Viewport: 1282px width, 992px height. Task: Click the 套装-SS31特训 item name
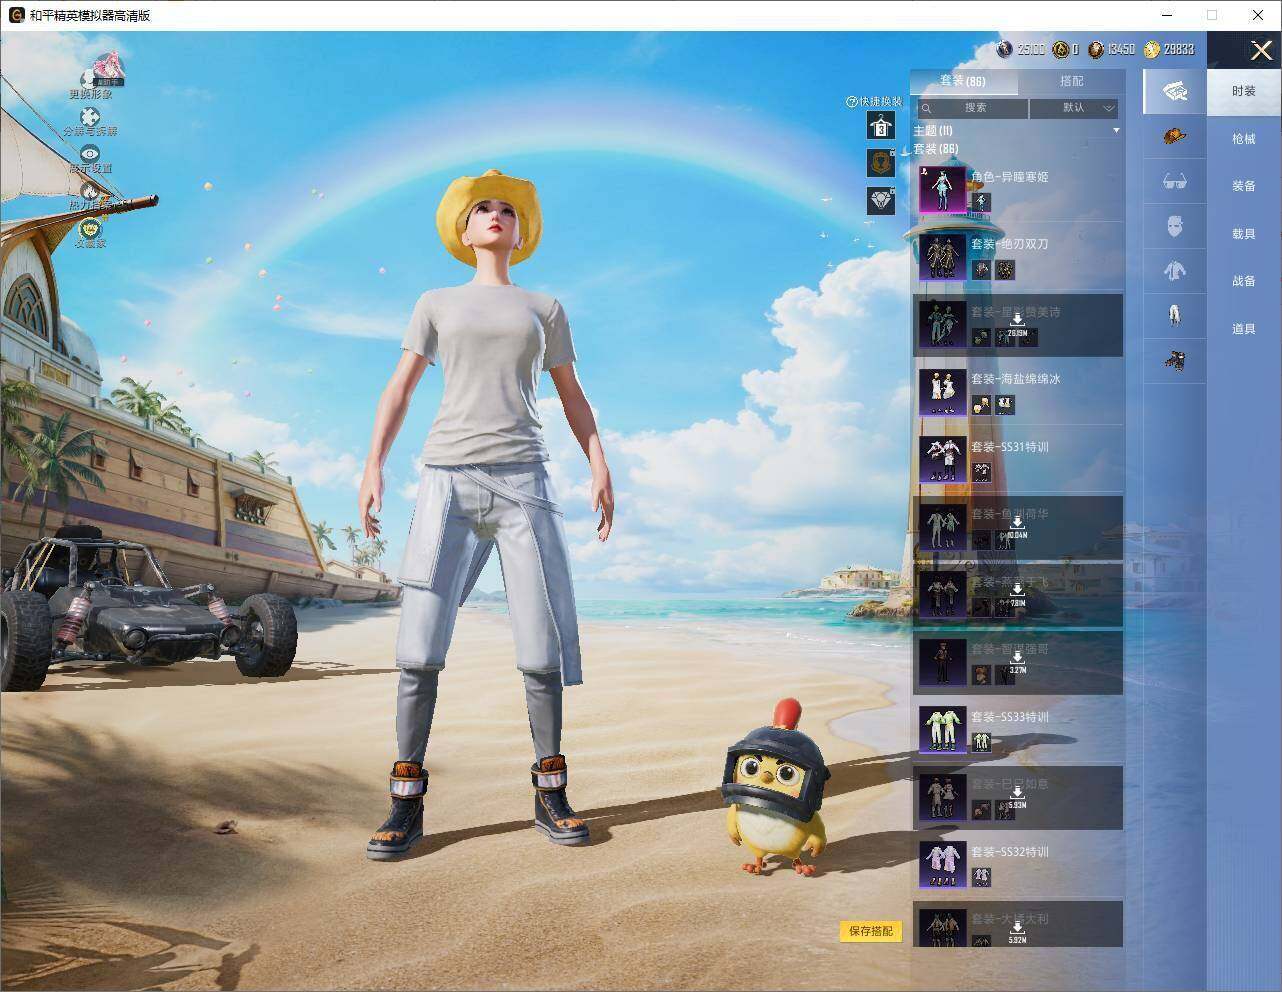tap(1009, 447)
